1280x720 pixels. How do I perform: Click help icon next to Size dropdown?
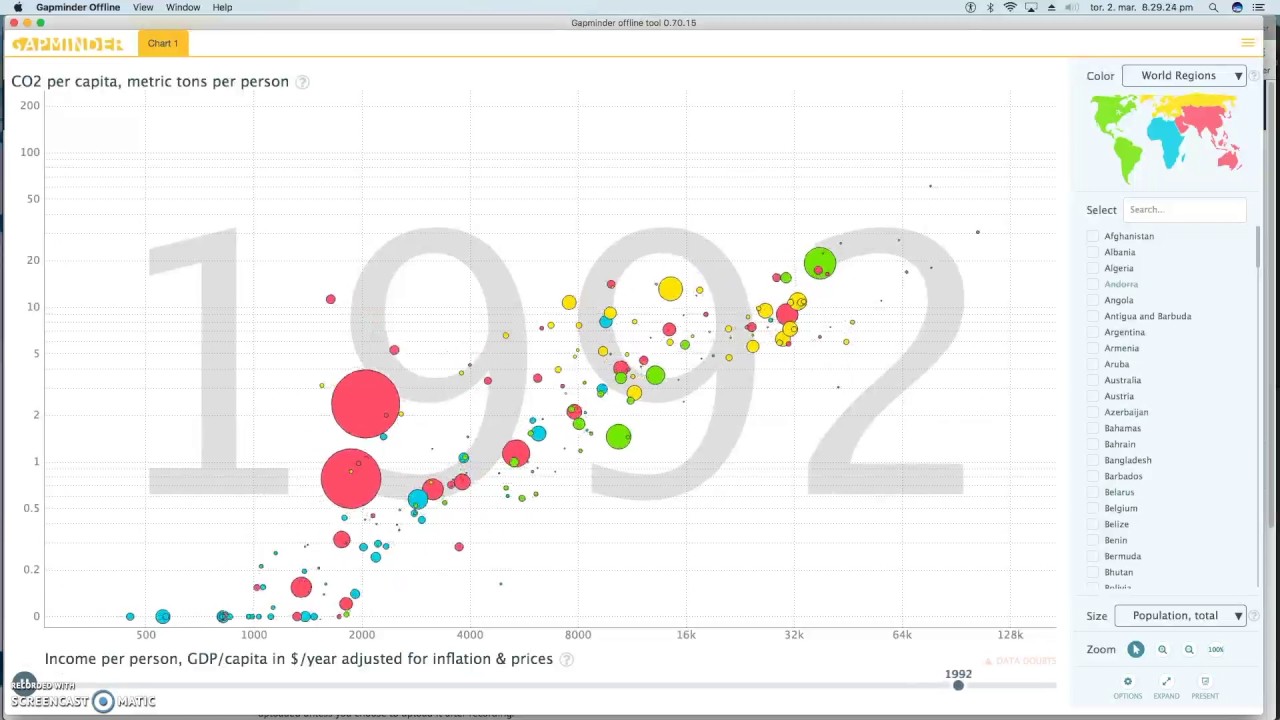pos(1254,616)
